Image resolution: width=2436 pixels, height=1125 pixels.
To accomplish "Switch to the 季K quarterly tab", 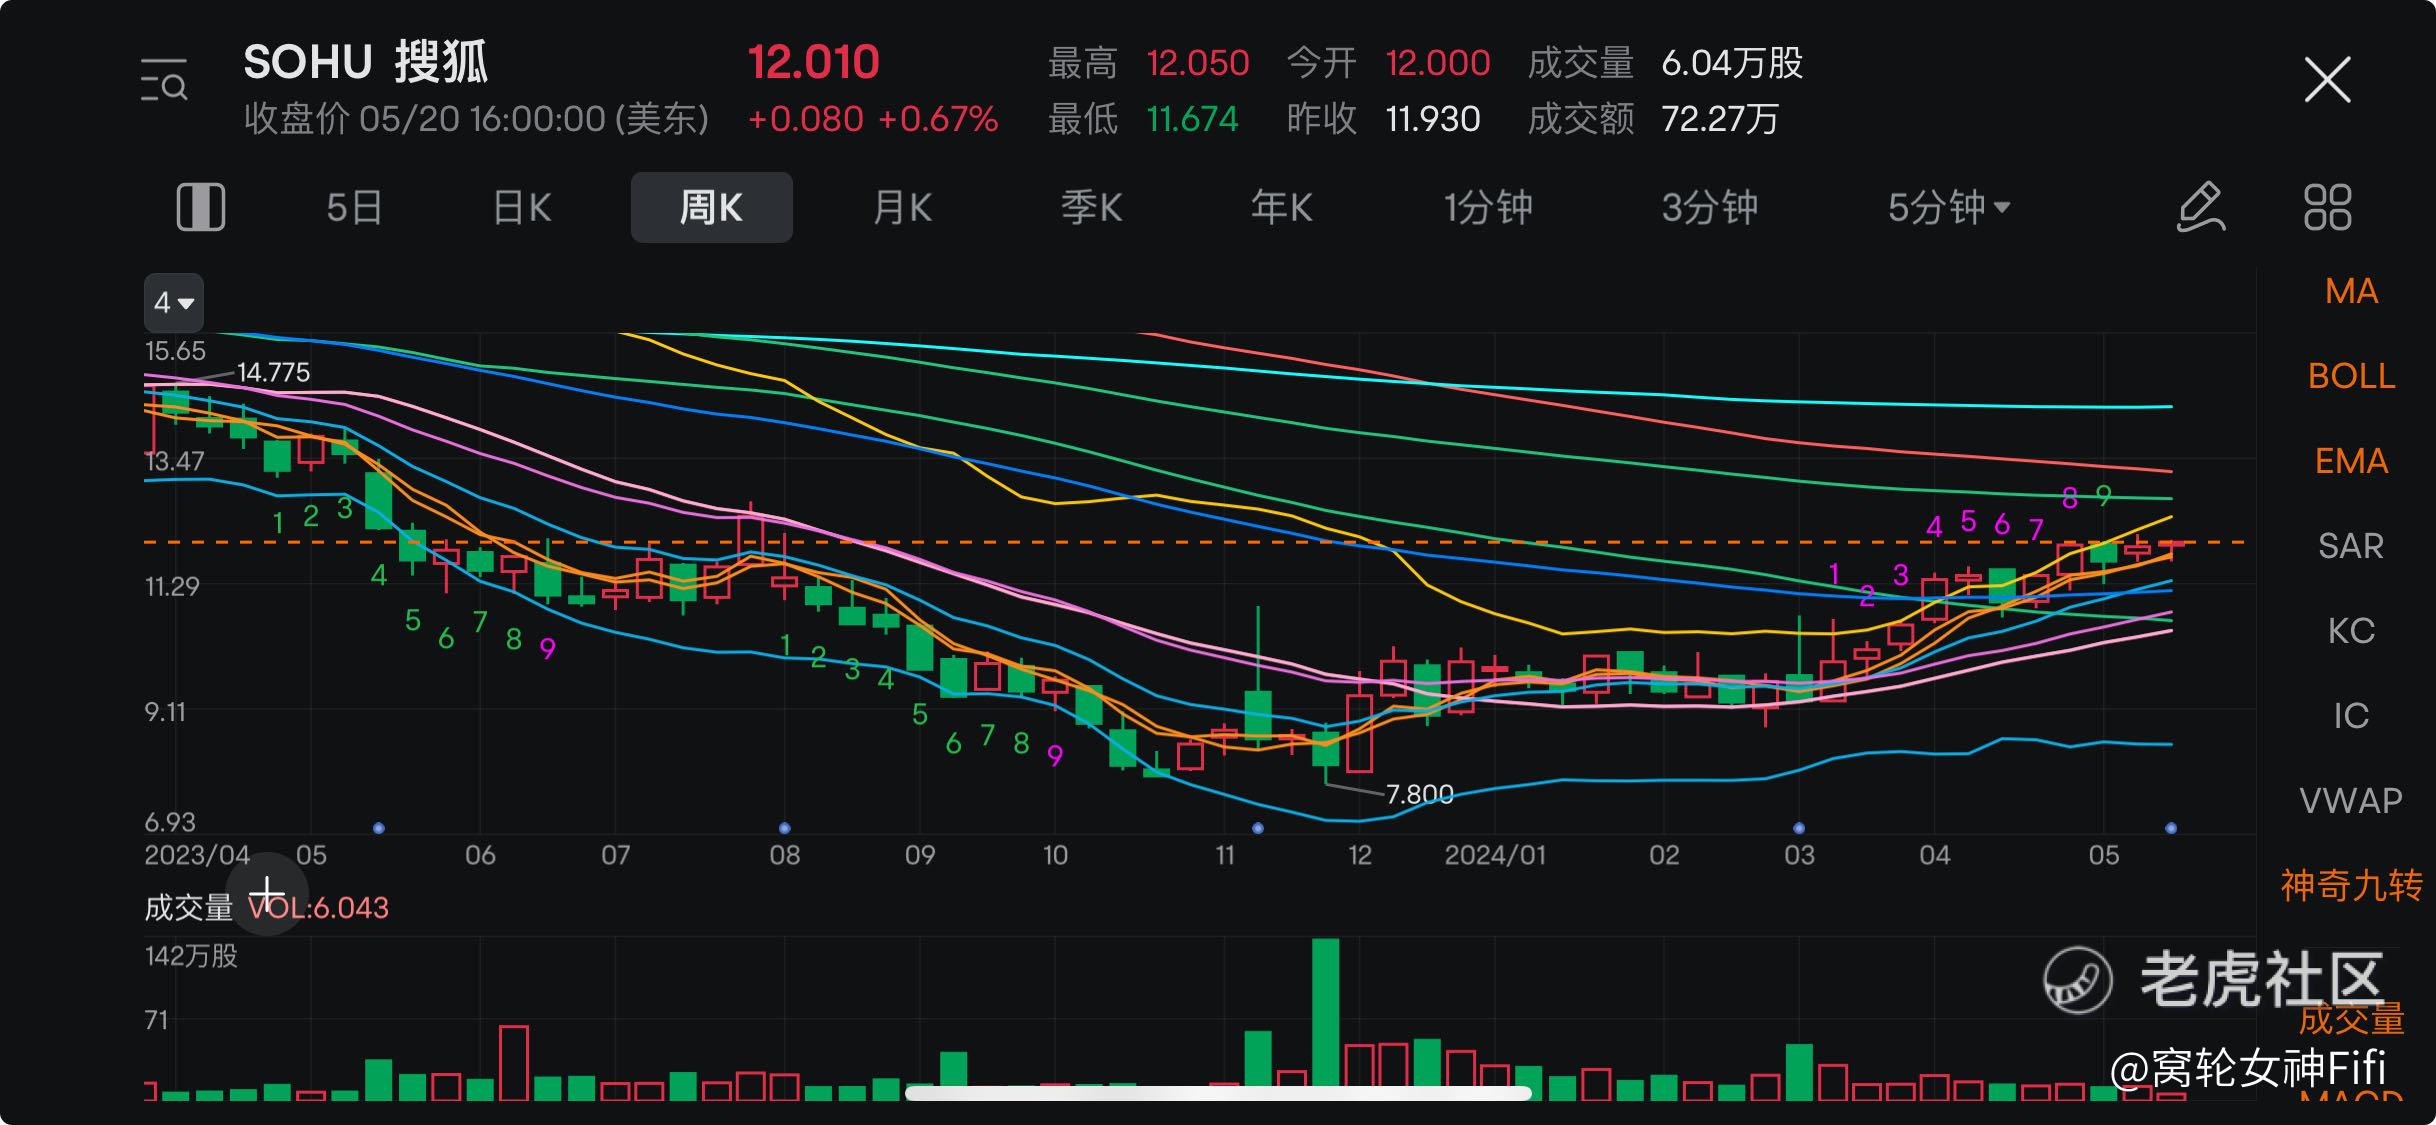I will (1091, 207).
